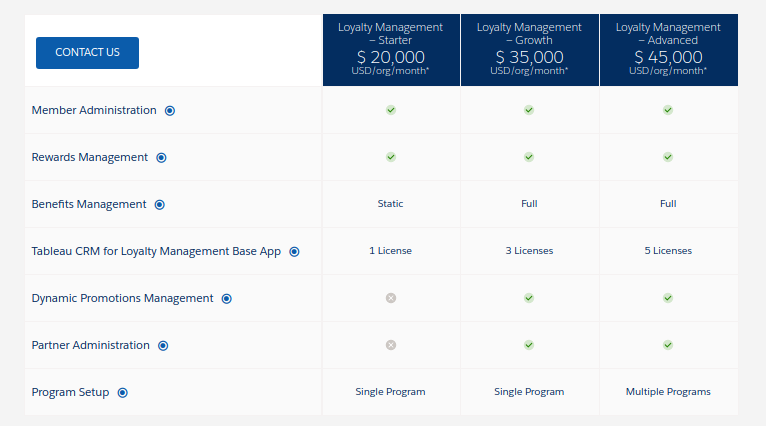Click info icon beside Rewards Management
The height and width of the screenshot is (426, 766).
[161, 158]
